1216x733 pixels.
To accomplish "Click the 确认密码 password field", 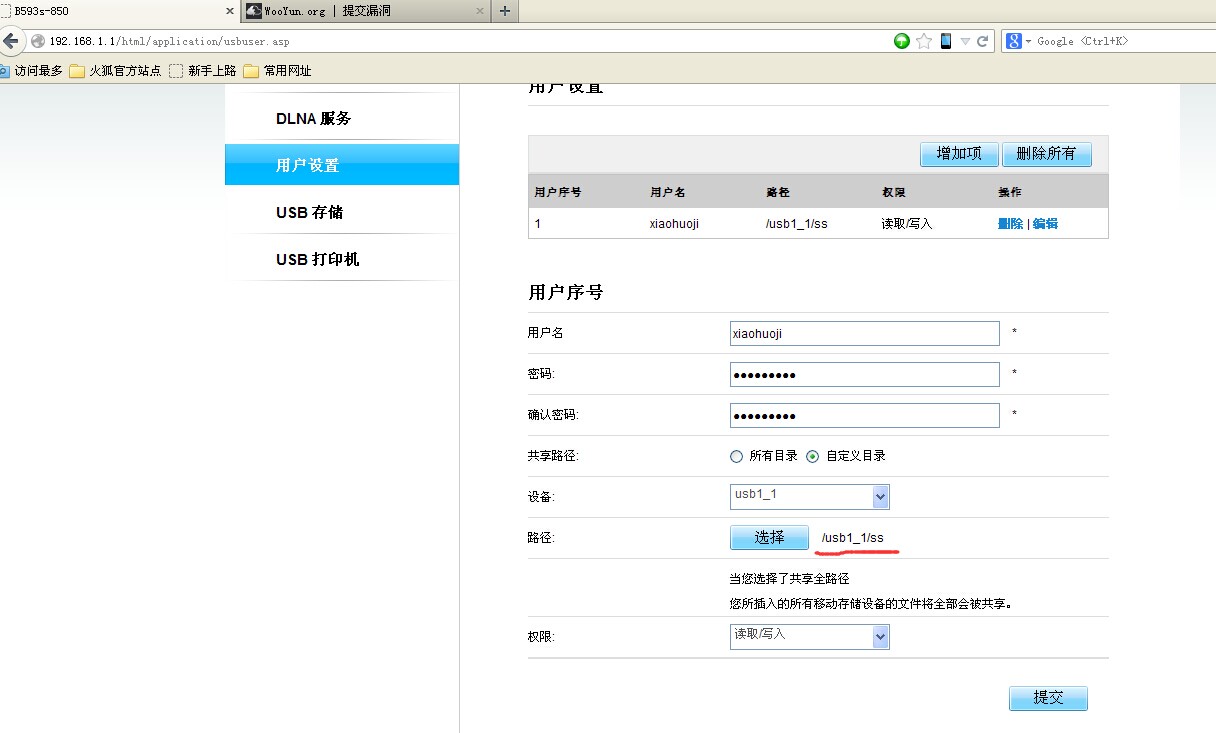I will [864, 415].
